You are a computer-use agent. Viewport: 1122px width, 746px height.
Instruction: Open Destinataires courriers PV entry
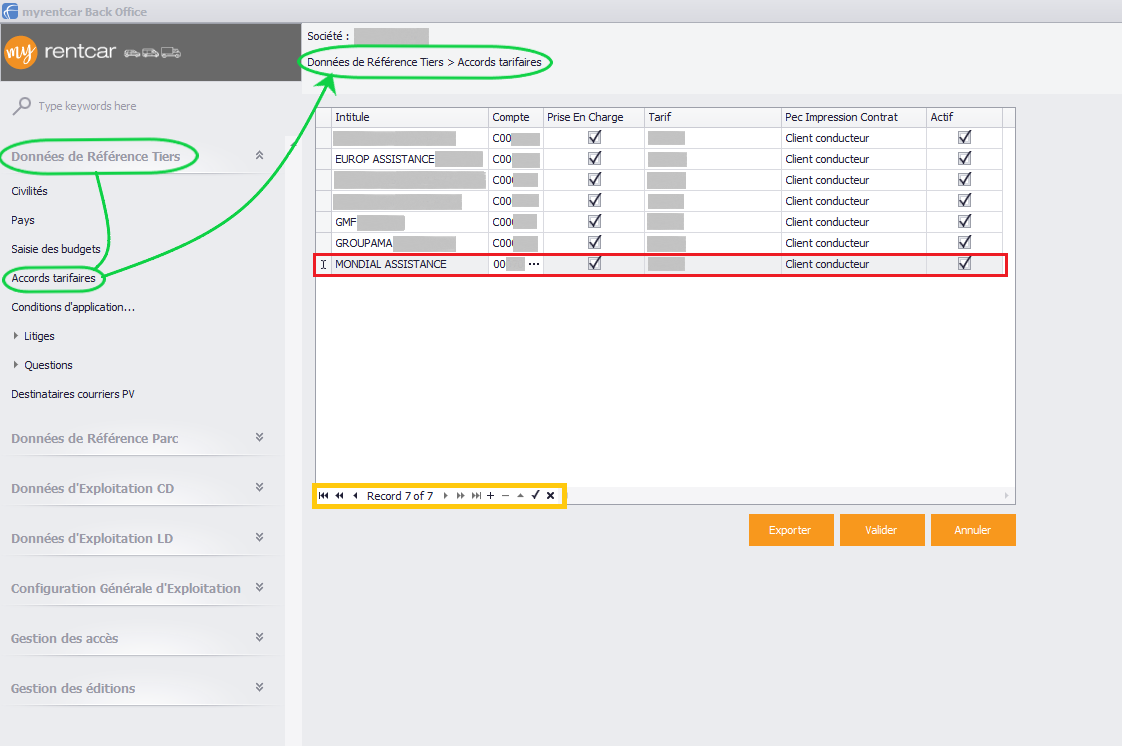coord(73,394)
